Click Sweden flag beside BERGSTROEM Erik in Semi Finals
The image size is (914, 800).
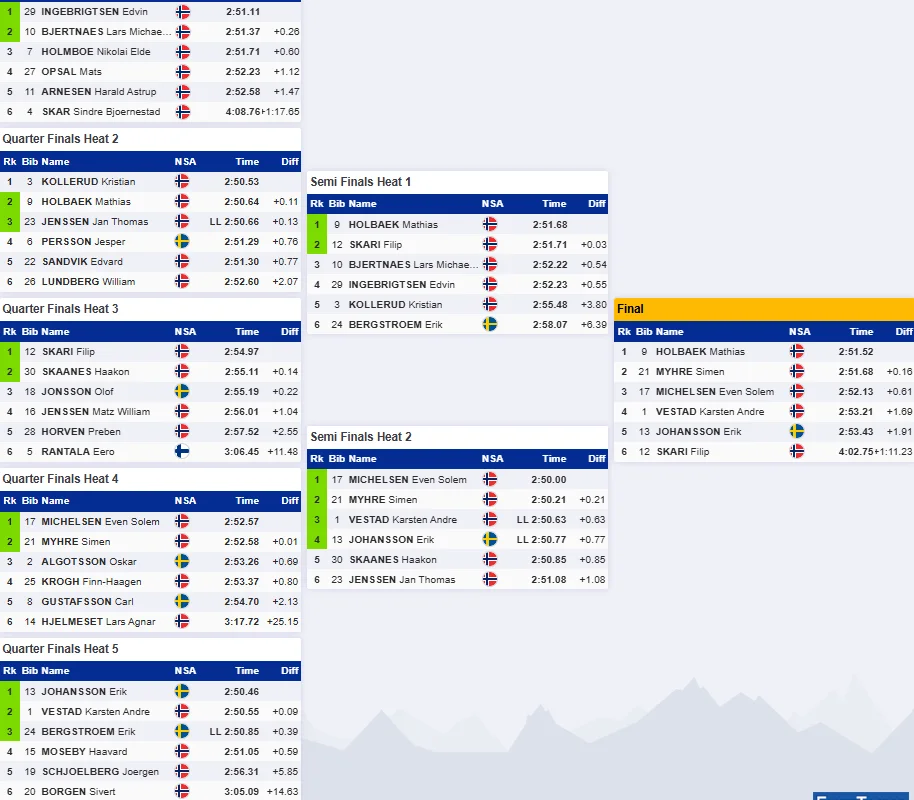490,324
